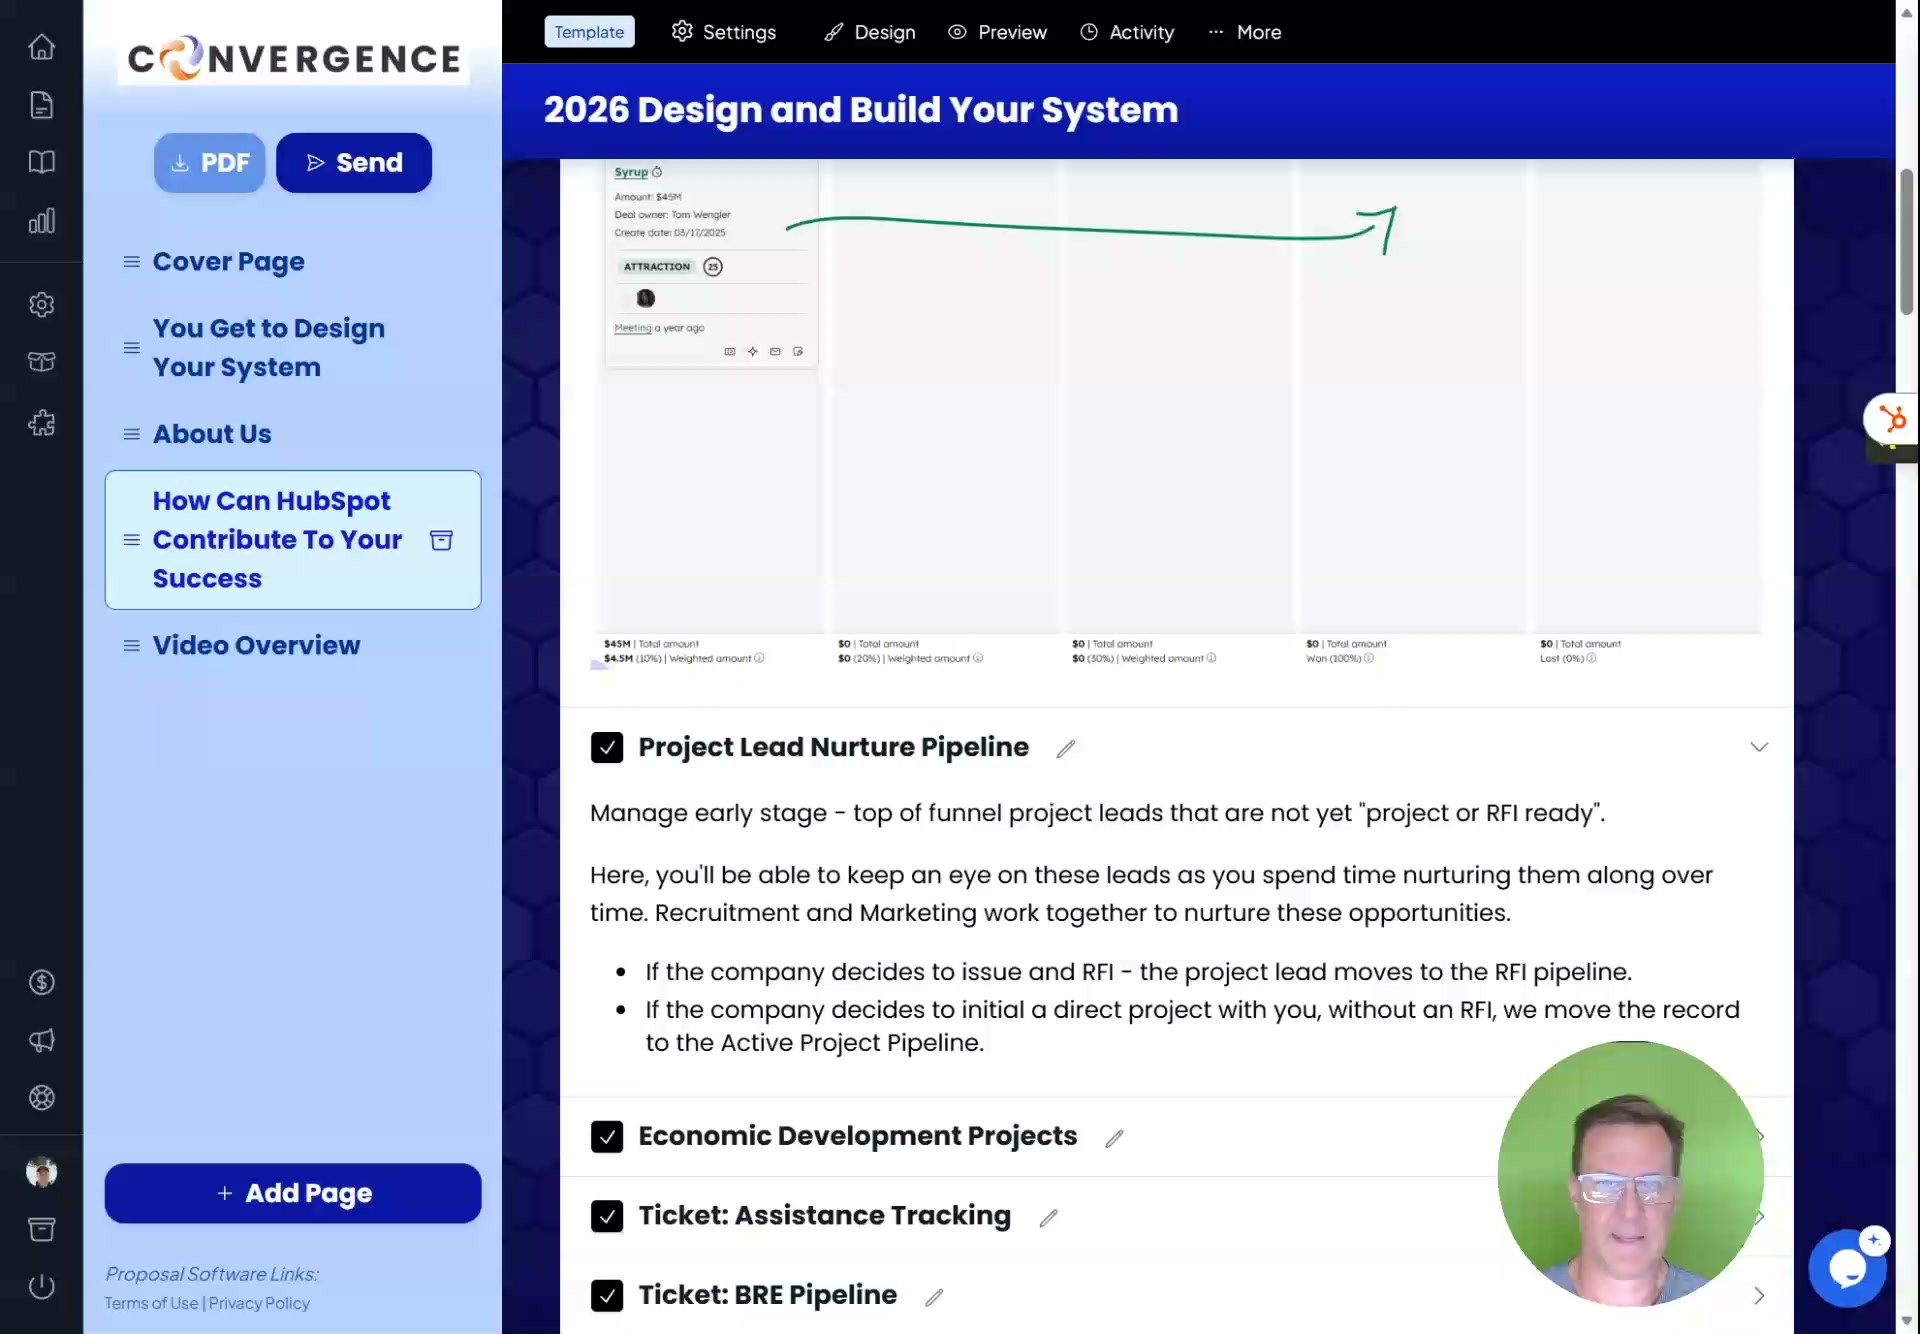Go to the Cover Page
The image size is (1920, 1334).
pyautogui.click(x=229, y=262)
